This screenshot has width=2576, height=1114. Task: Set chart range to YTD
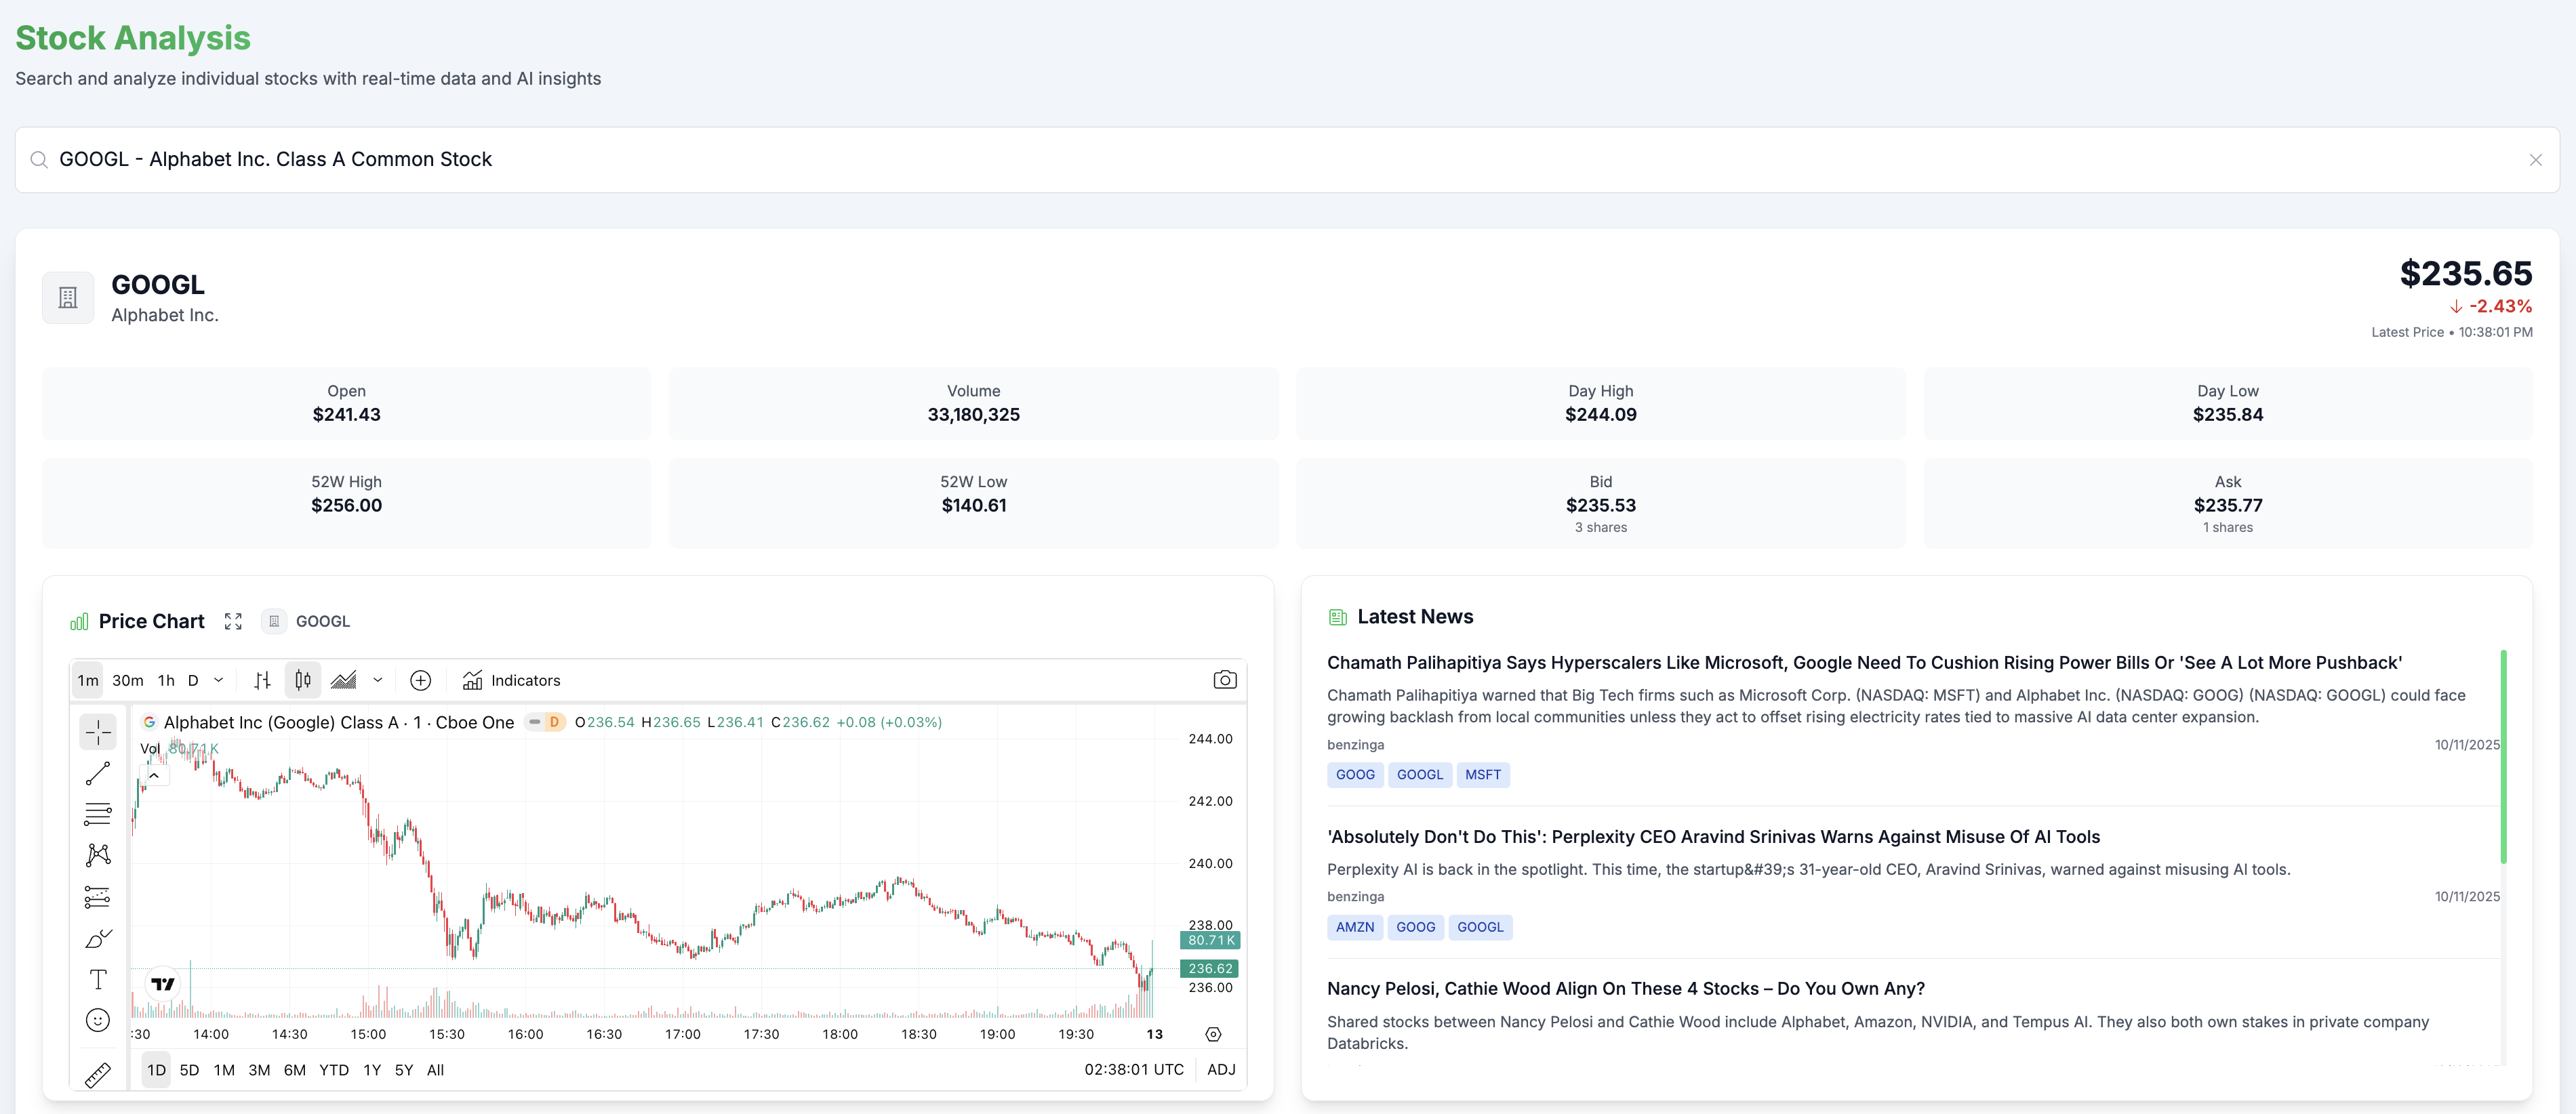tap(334, 1069)
